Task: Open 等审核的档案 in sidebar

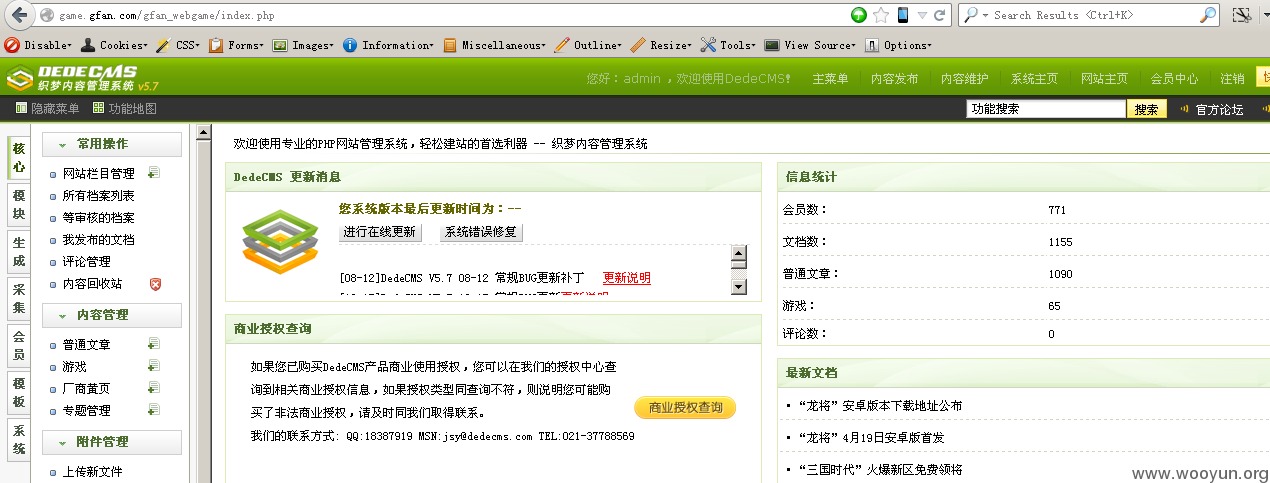Action: 98,218
